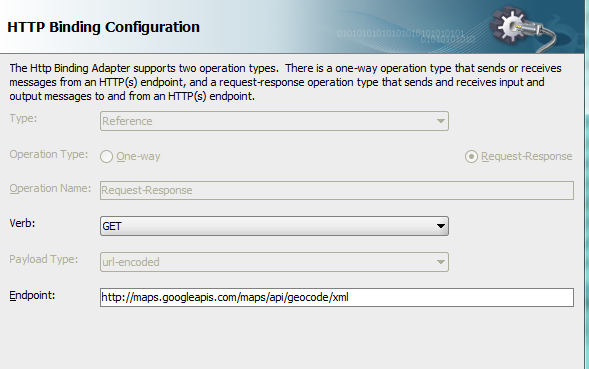Viewport: 589px width, 369px height.
Task: Select the One-way operation type radio button
Action: coord(106,156)
